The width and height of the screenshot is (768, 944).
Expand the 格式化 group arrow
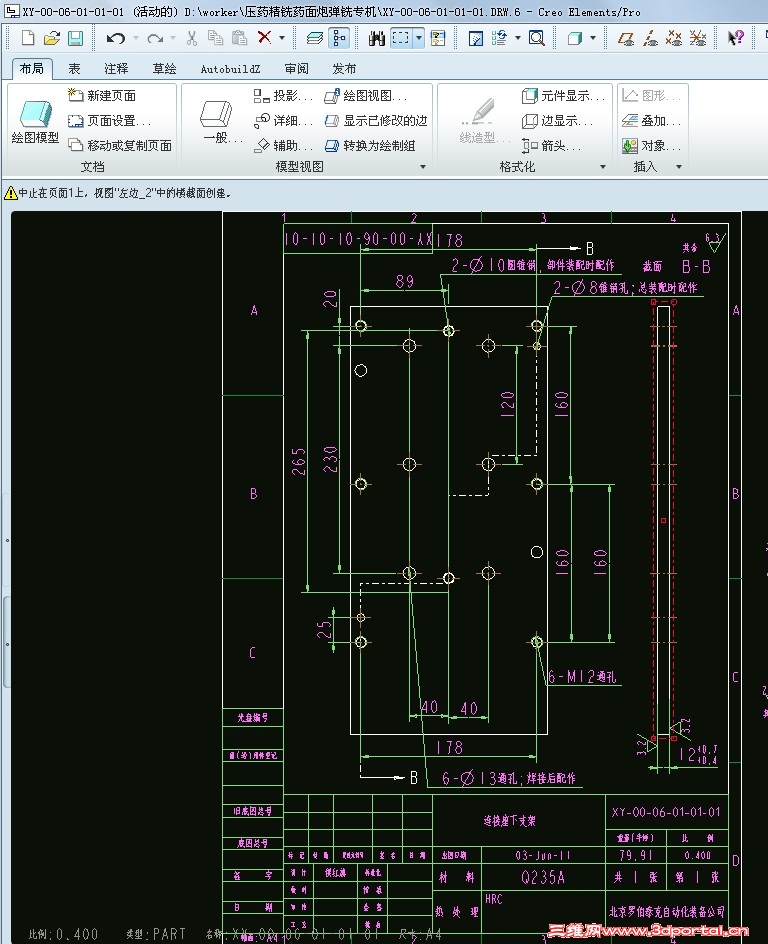[602, 167]
